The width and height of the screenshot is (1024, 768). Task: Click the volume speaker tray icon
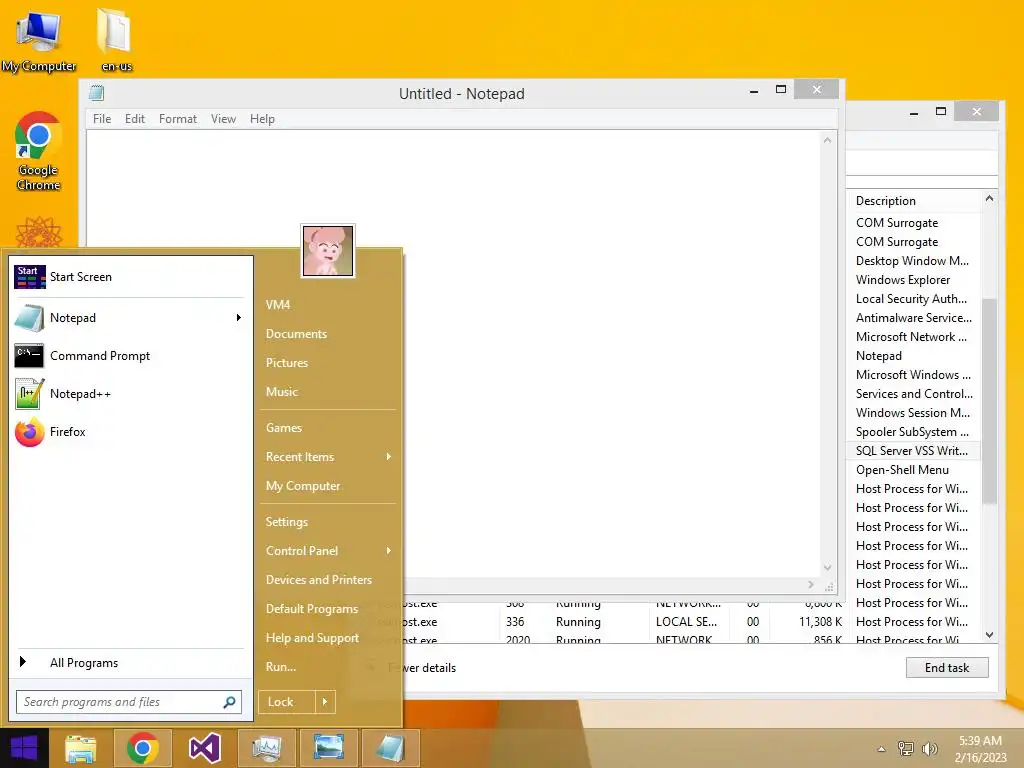tap(929, 748)
